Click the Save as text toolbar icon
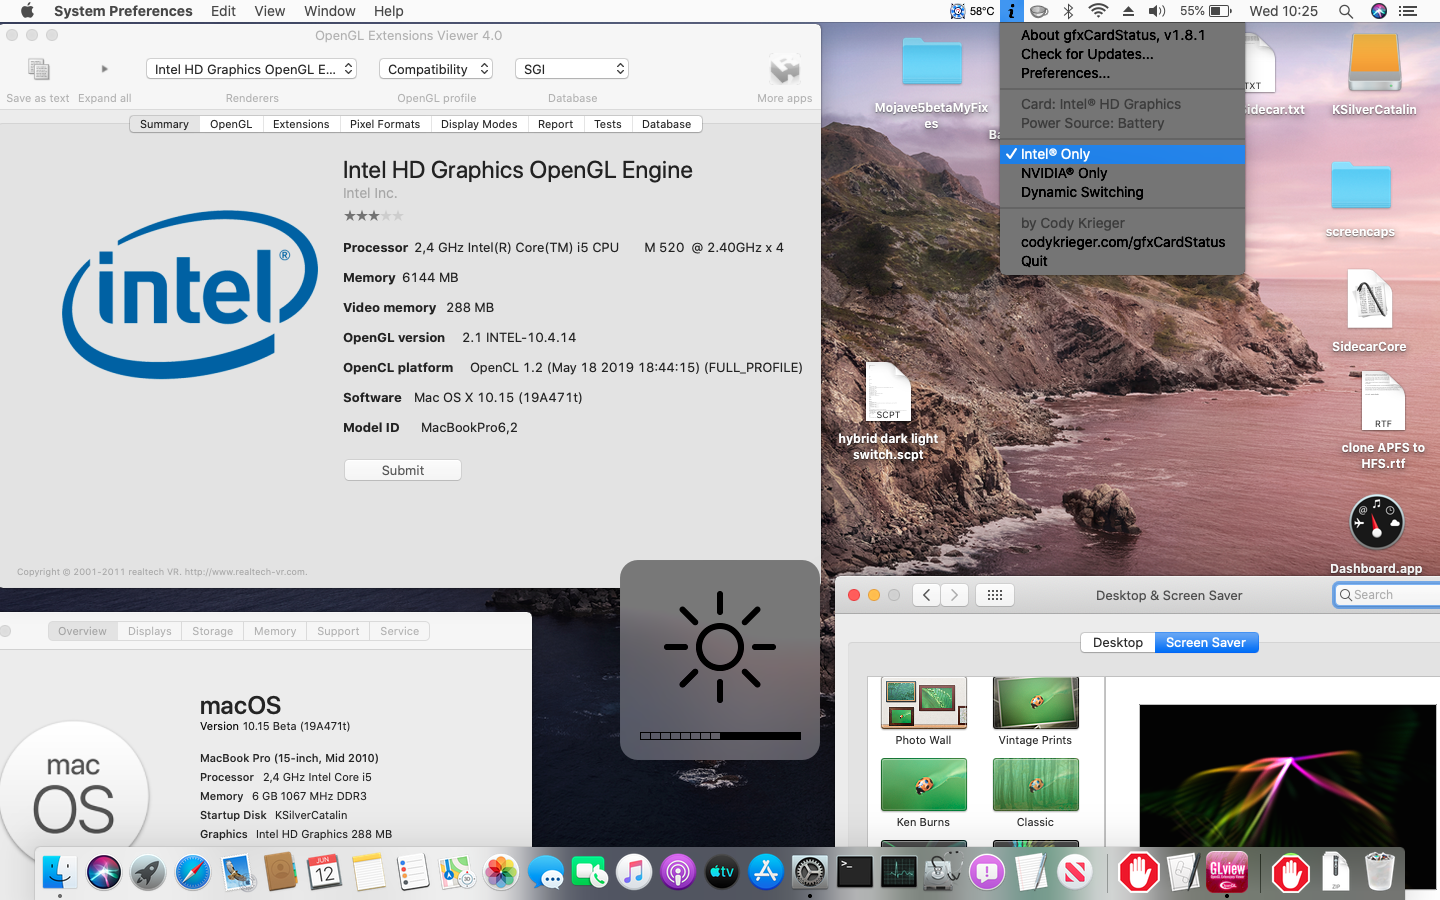 coord(39,69)
